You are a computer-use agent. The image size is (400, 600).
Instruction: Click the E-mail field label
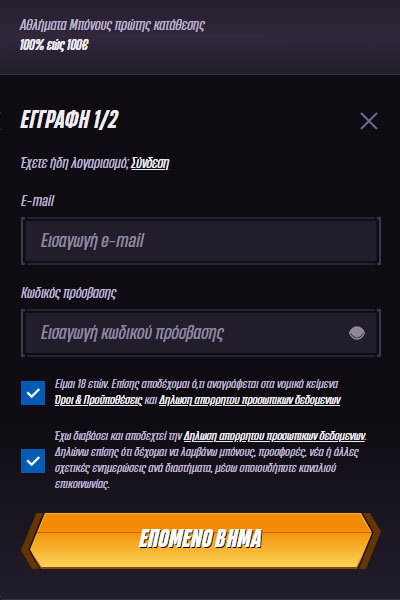(38, 201)
